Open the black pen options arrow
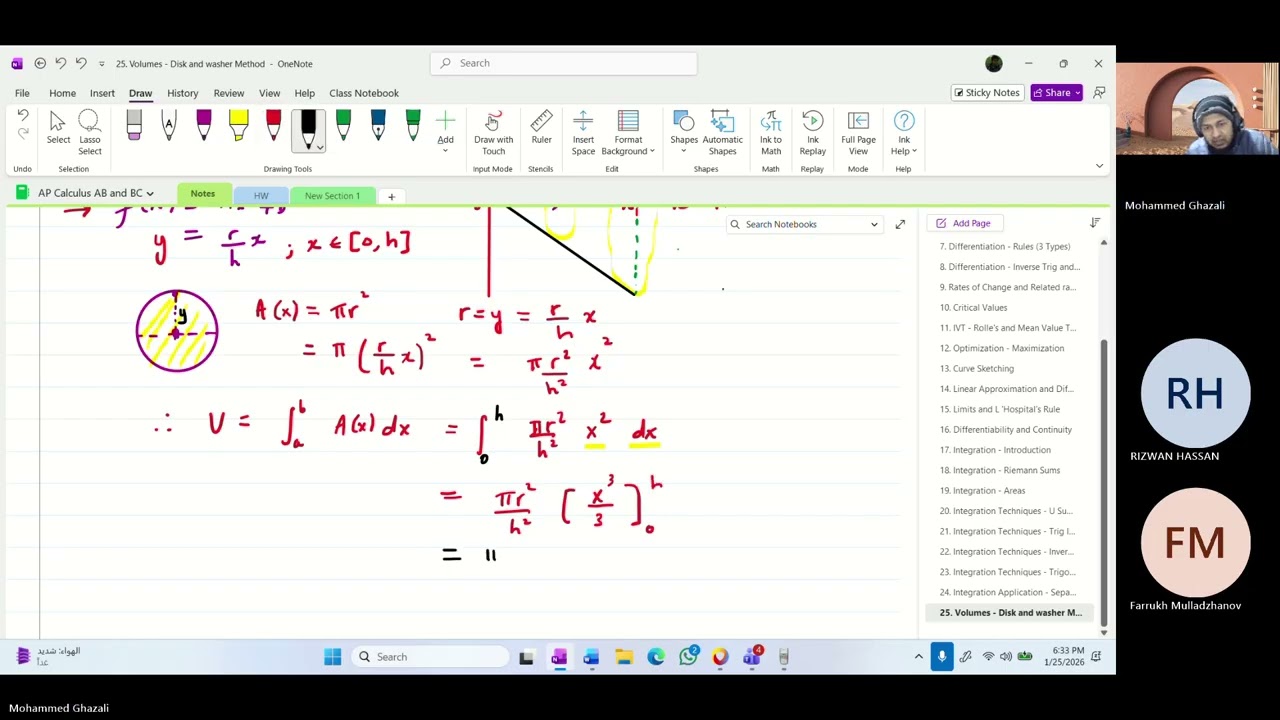 319,146
